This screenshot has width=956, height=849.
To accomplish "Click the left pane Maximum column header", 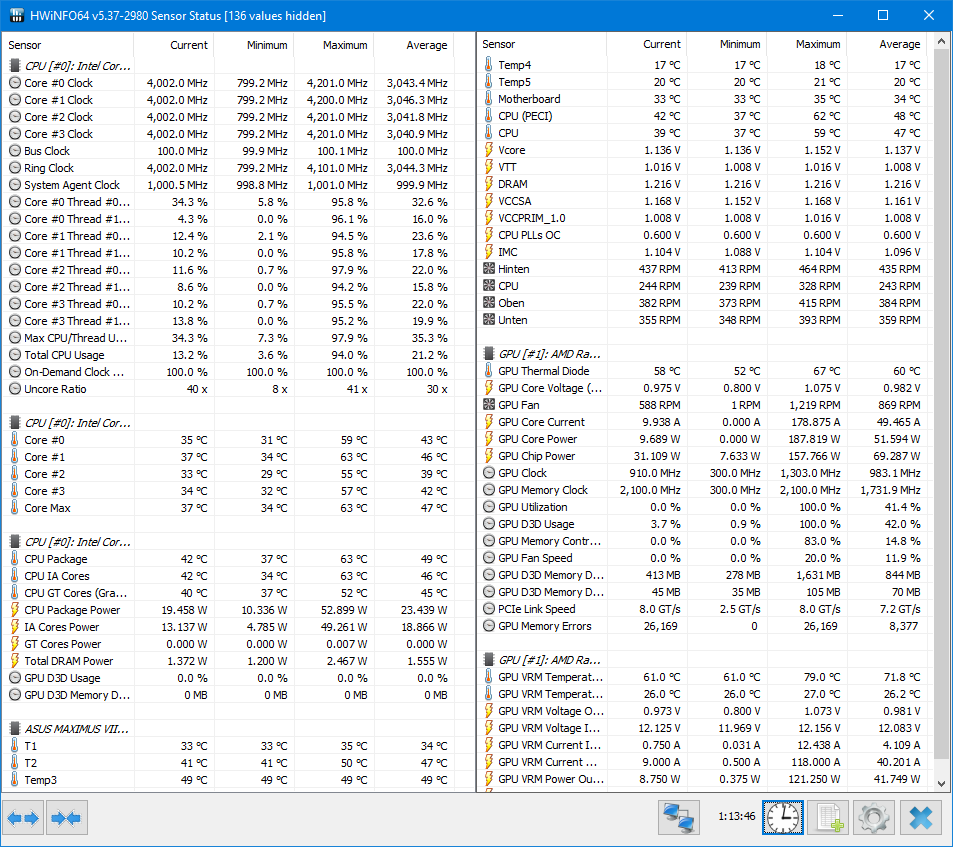I will coord(334,46).
